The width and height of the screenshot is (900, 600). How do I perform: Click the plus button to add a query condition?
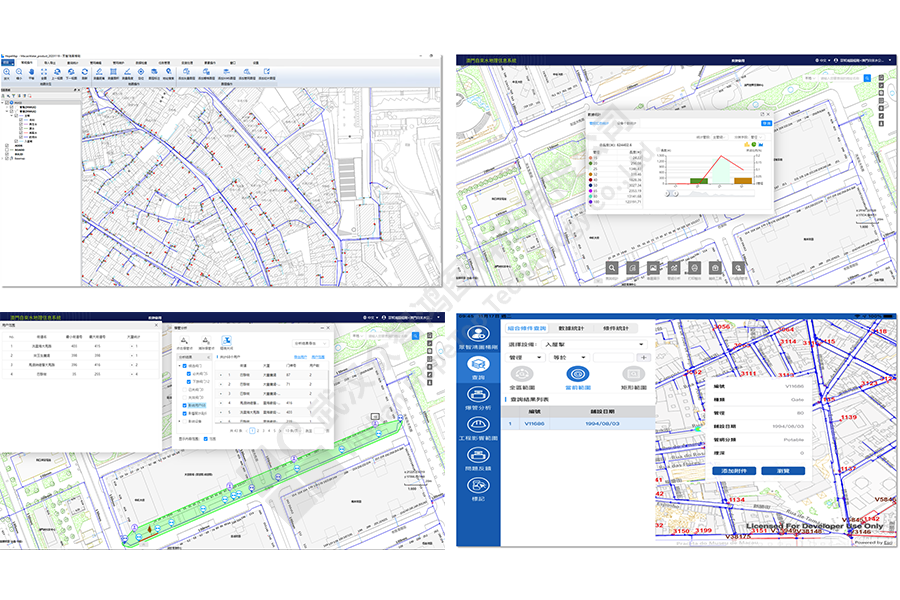click(x=643, y=358)
